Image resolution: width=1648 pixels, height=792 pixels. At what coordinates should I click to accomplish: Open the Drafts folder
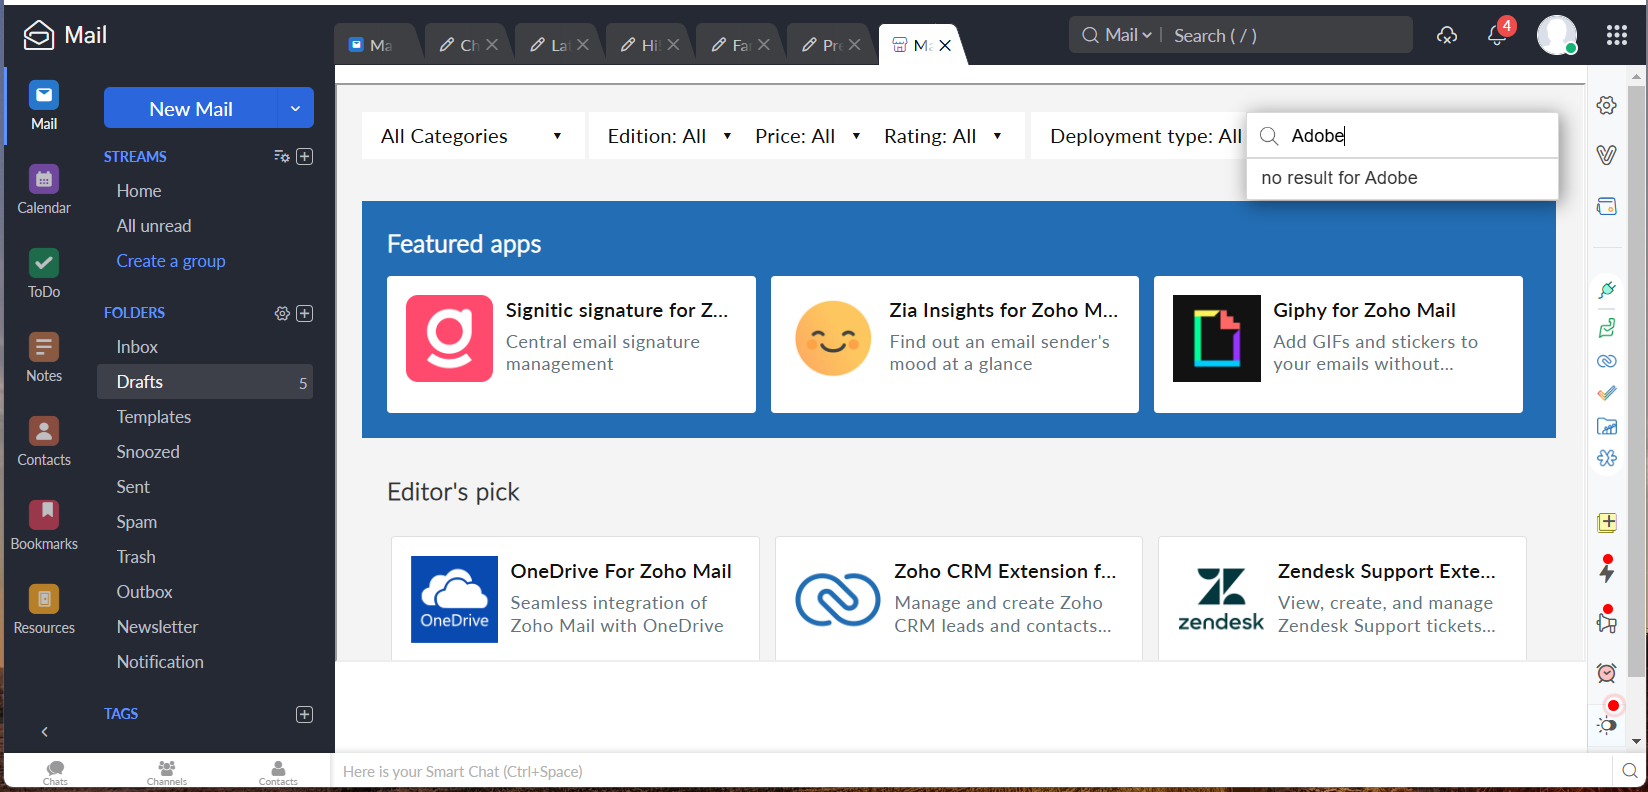(x=205, y=382)
